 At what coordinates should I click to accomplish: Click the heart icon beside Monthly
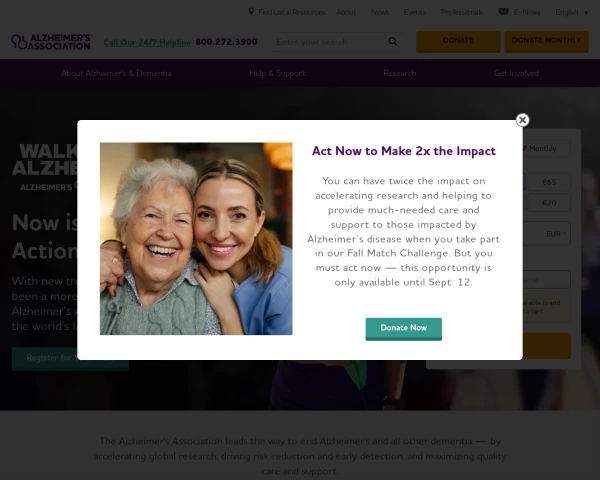[525, 148]
